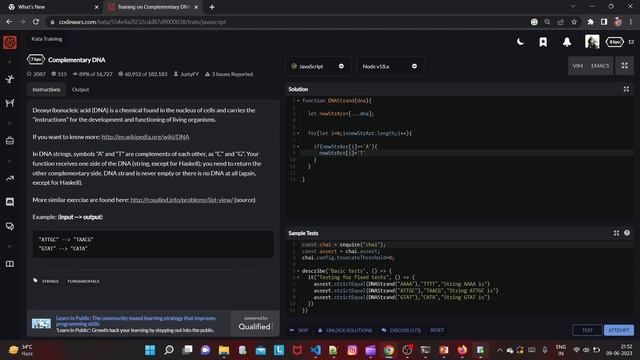The image size is (640, 360).
Task: Open the Discussions speech bubbles sidebar icon
Action: pos(10,227)
